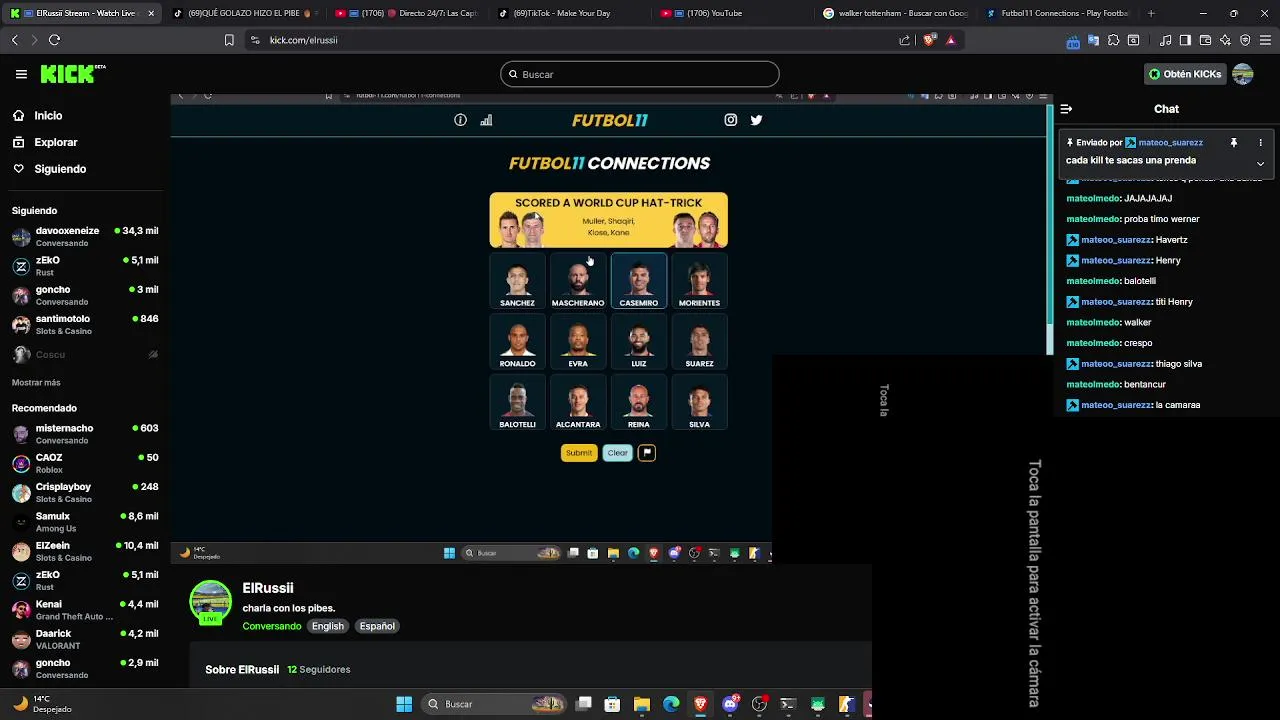This screenshot has width=1280, height=720.
Task: Select the SANCHEZ player card
Action: pos(517,281)
